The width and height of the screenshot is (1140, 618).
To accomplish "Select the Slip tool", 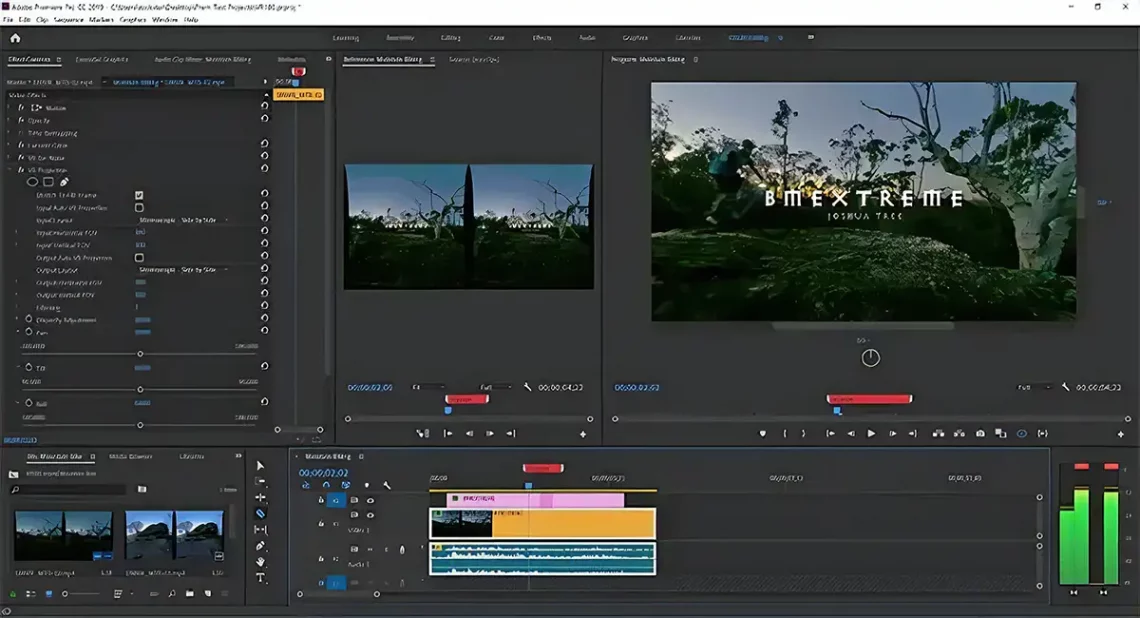I will [260, 530].
